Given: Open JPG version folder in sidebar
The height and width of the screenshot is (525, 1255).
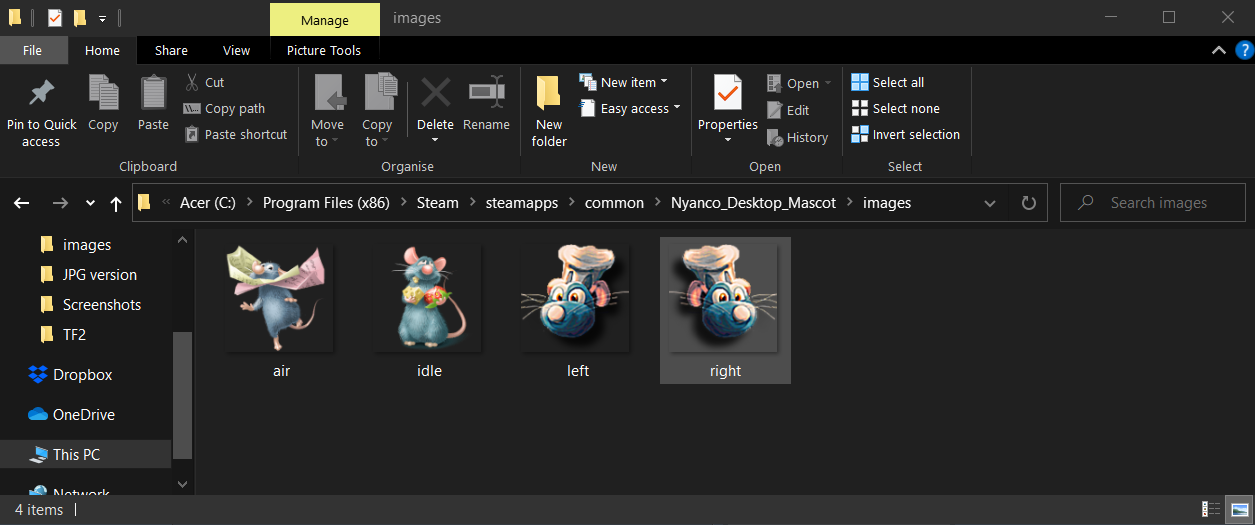Looking at the screenshot, I should (x=87, y=274).
